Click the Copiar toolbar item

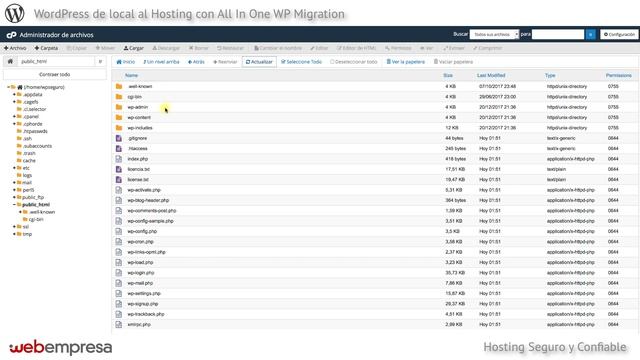(77, 48)
